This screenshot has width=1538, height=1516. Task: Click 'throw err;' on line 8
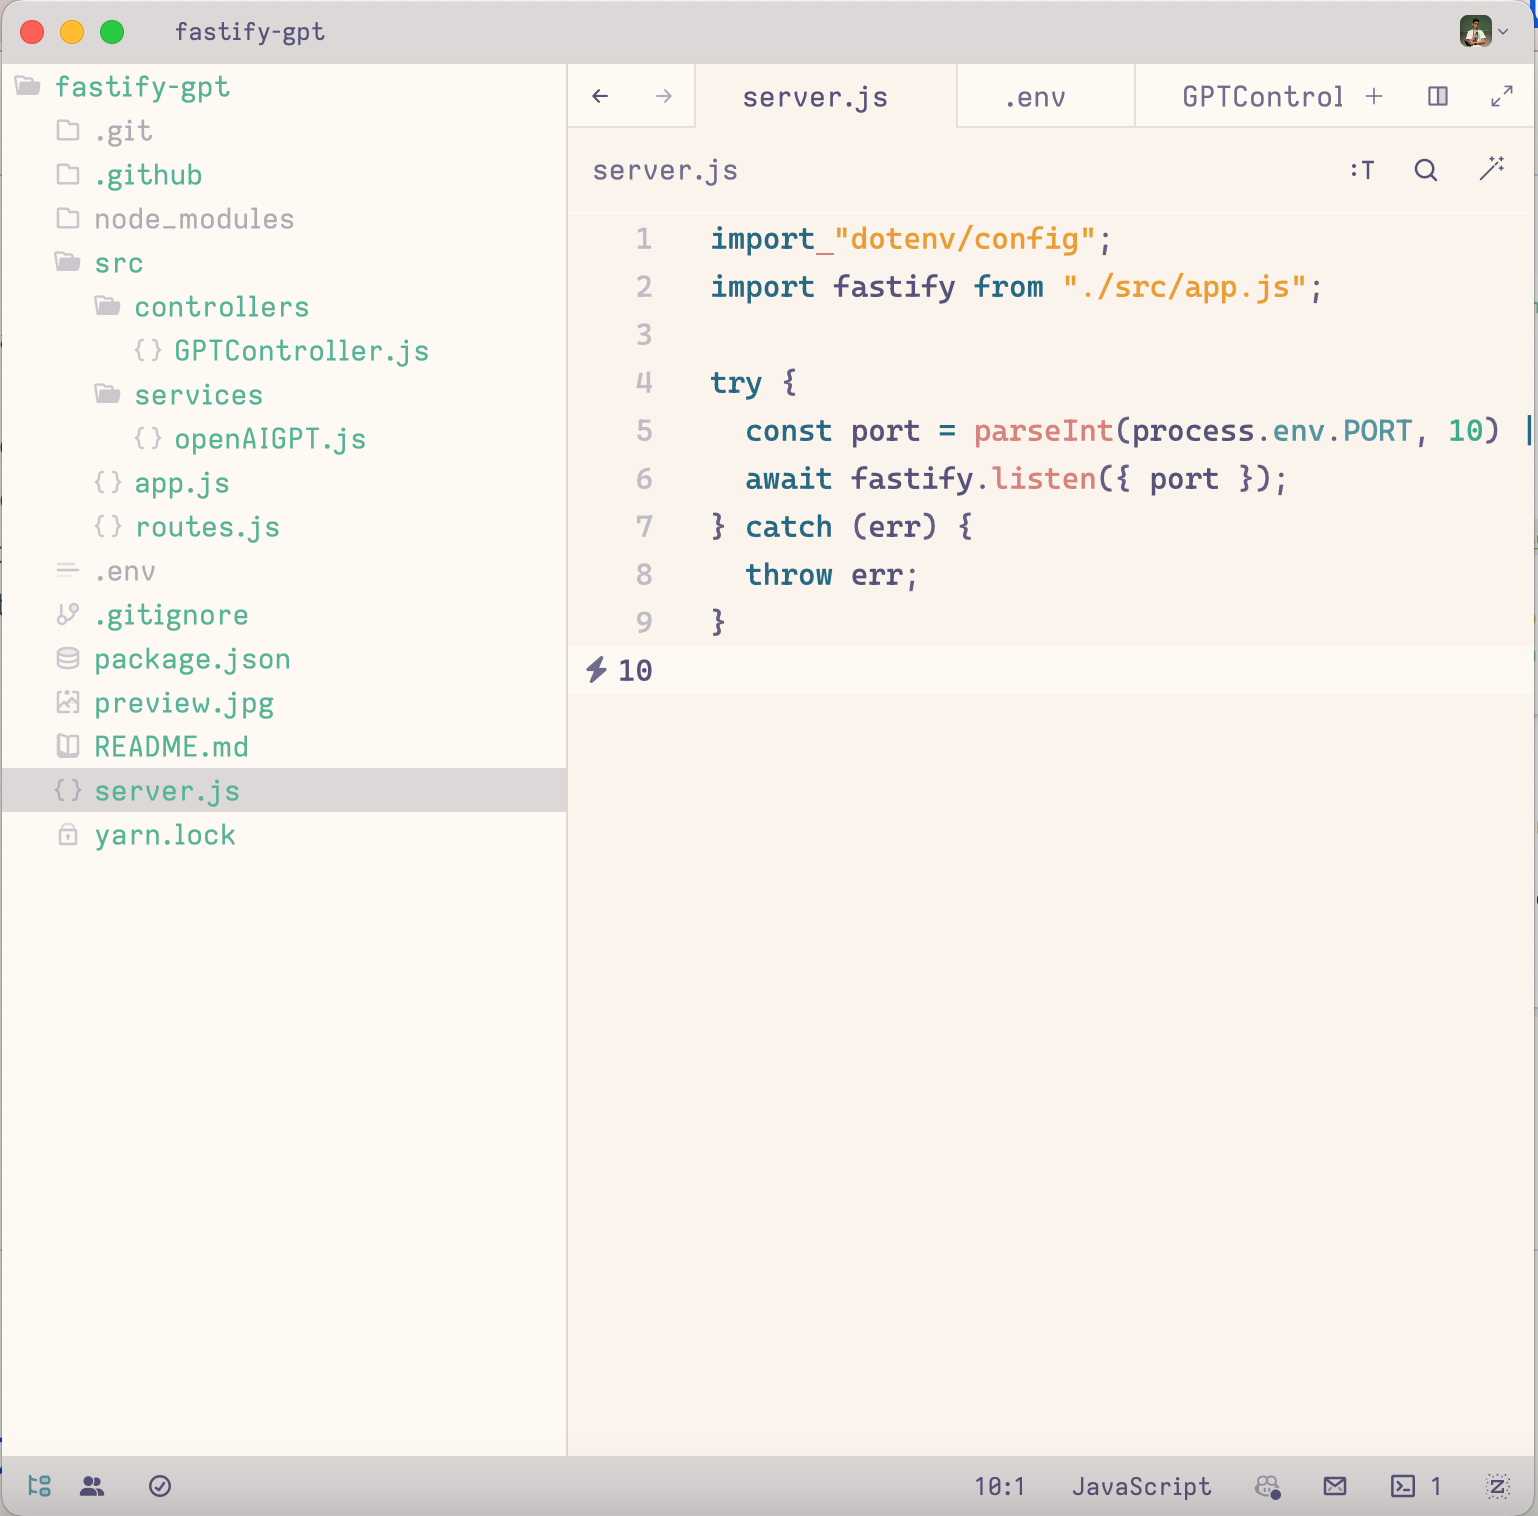(x=831, y=575)
